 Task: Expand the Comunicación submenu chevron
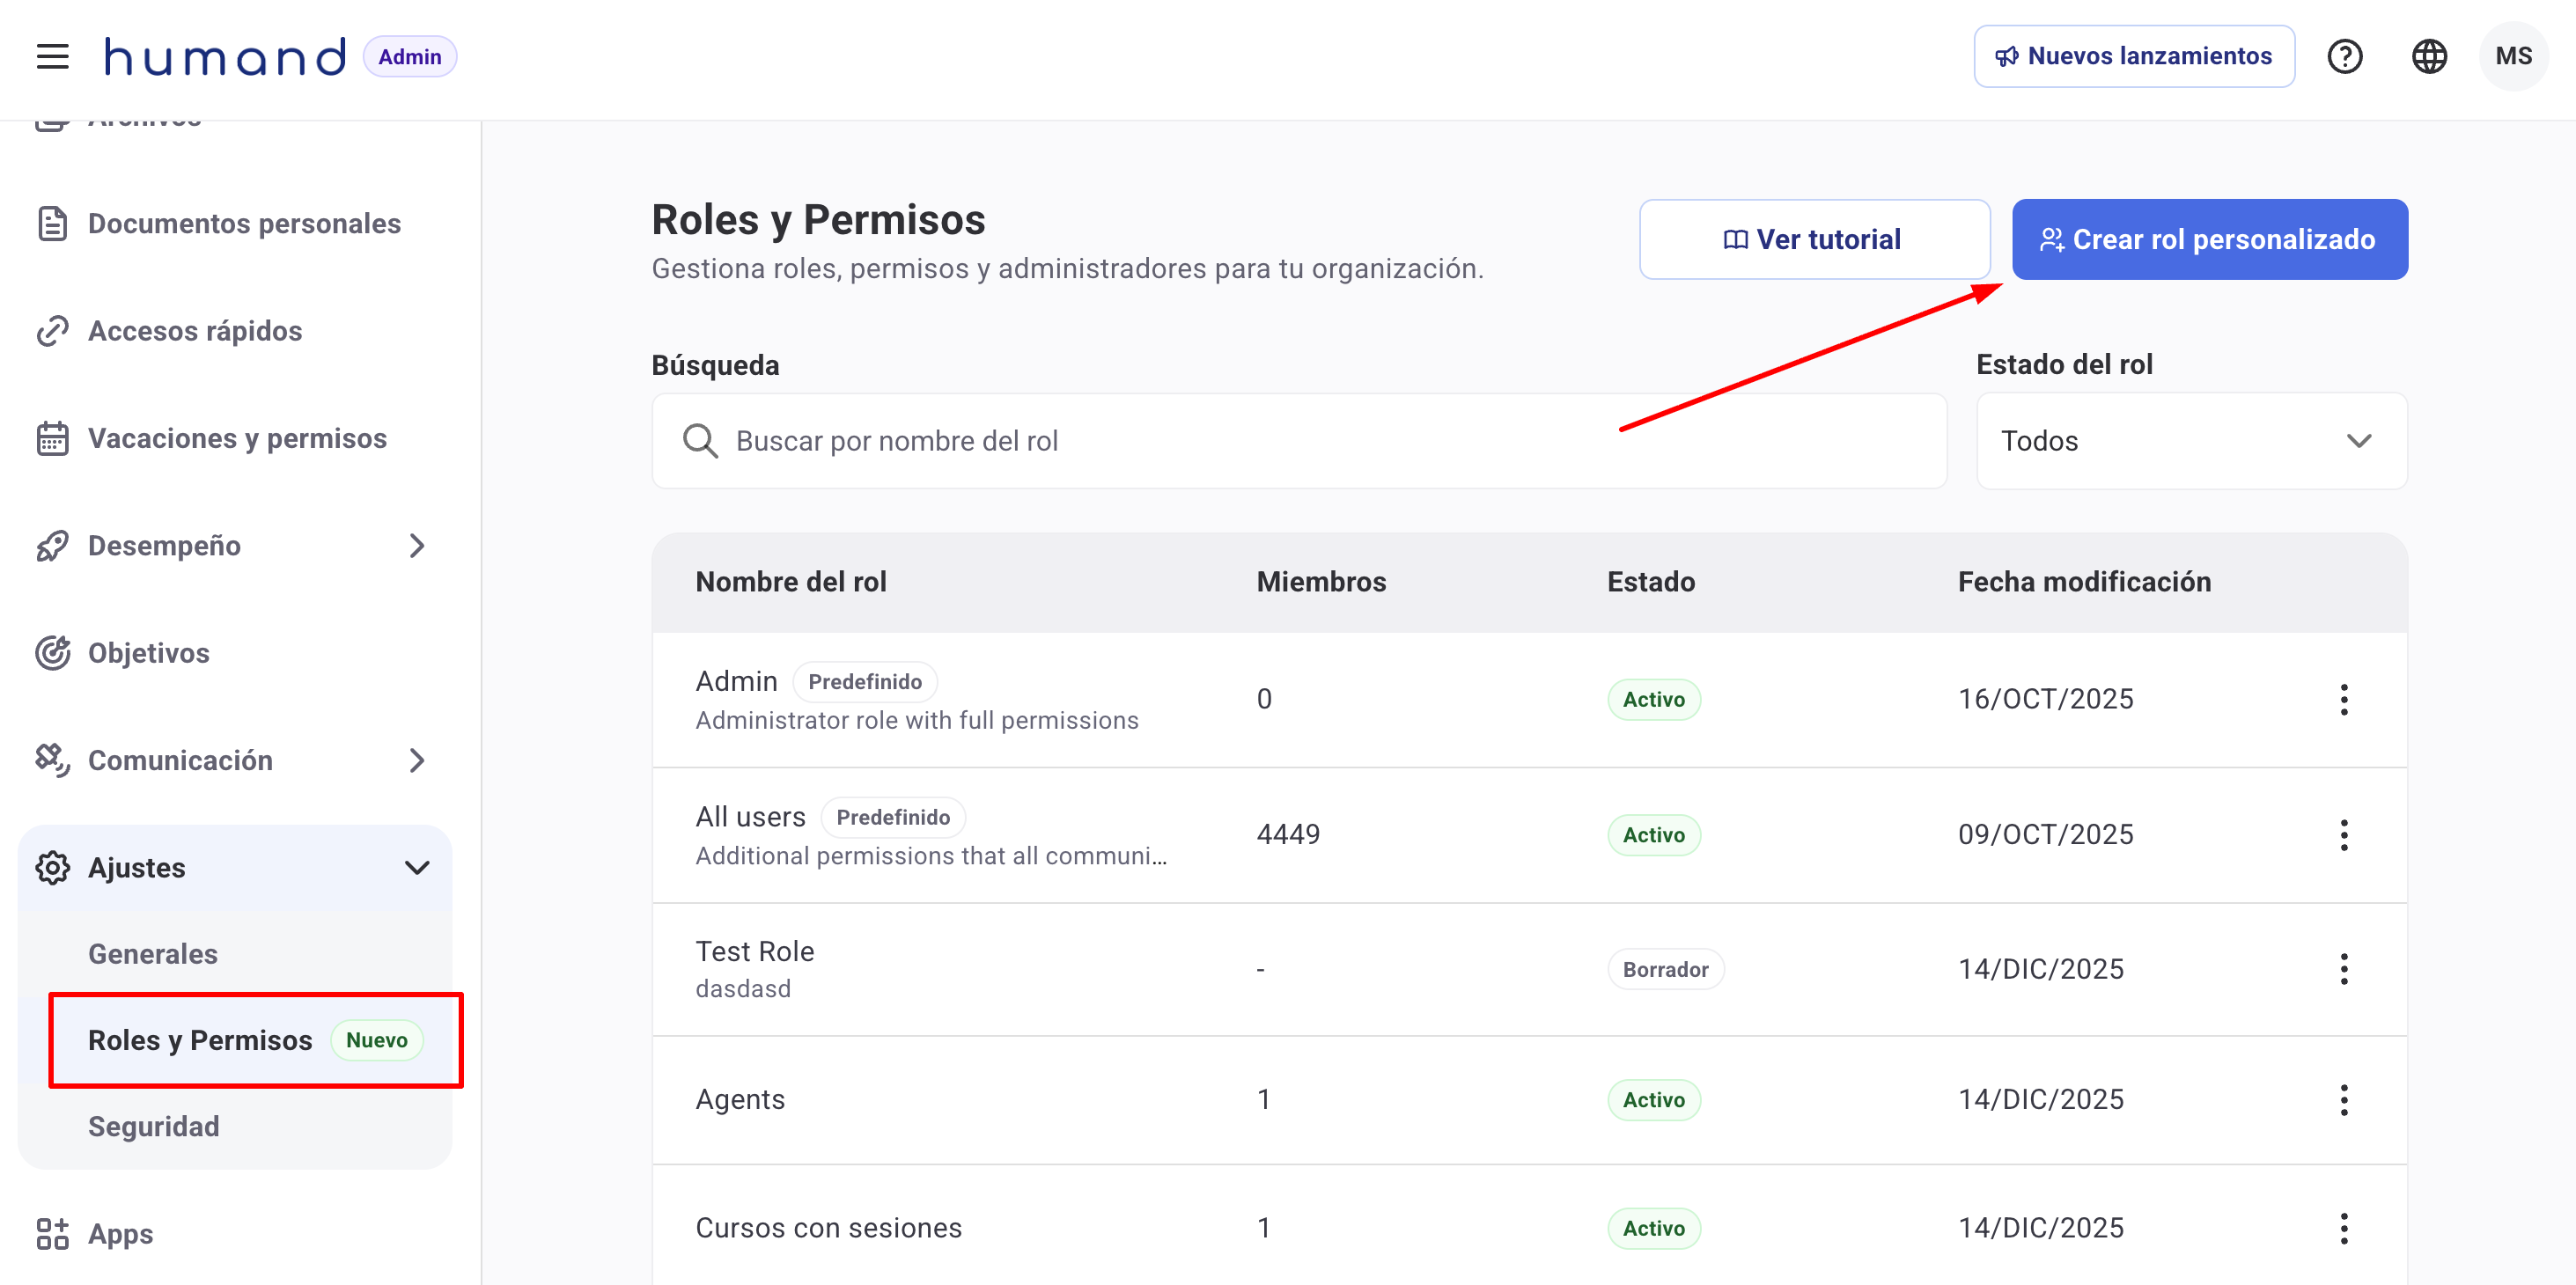(x=417, y=760)
